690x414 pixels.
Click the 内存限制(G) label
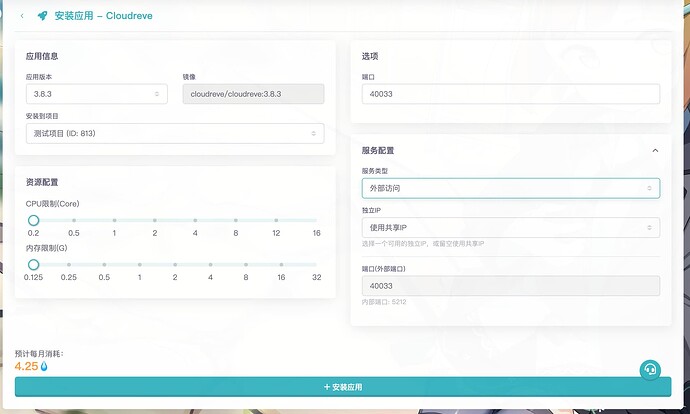[x=47, y=248]
